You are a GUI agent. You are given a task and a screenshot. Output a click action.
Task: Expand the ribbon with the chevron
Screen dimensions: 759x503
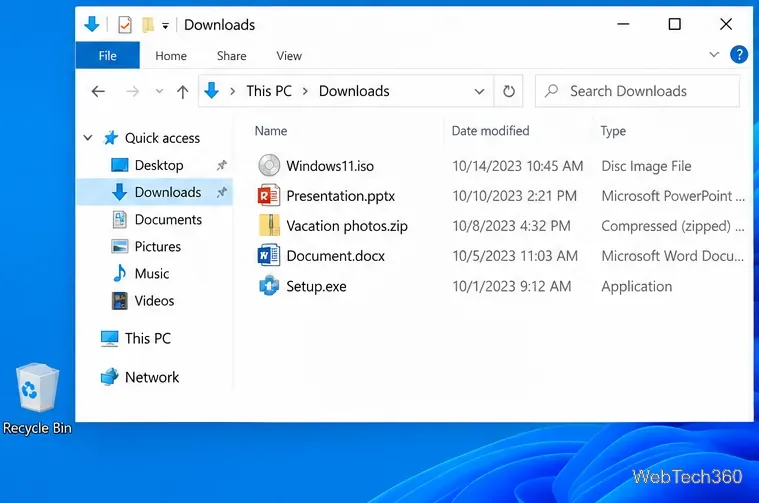tap(713, 54)
